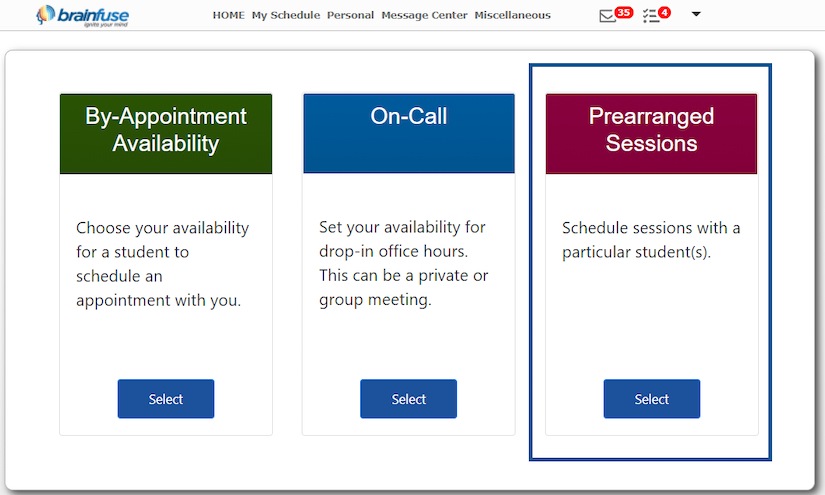Click the Brainfuse colorful head logo icon
Screen dimensions: 825x495
point(45,15)
